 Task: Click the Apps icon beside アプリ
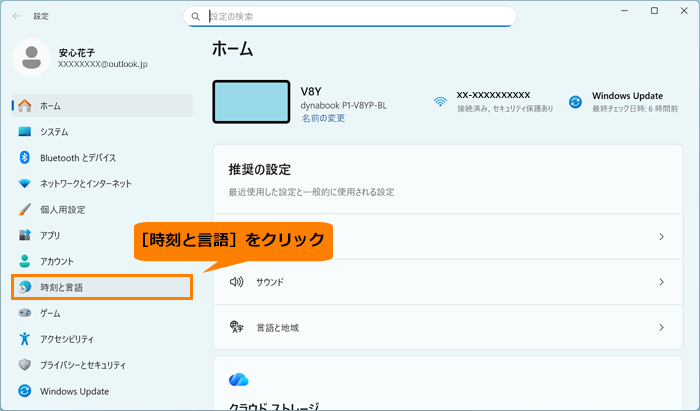[25, 235]
